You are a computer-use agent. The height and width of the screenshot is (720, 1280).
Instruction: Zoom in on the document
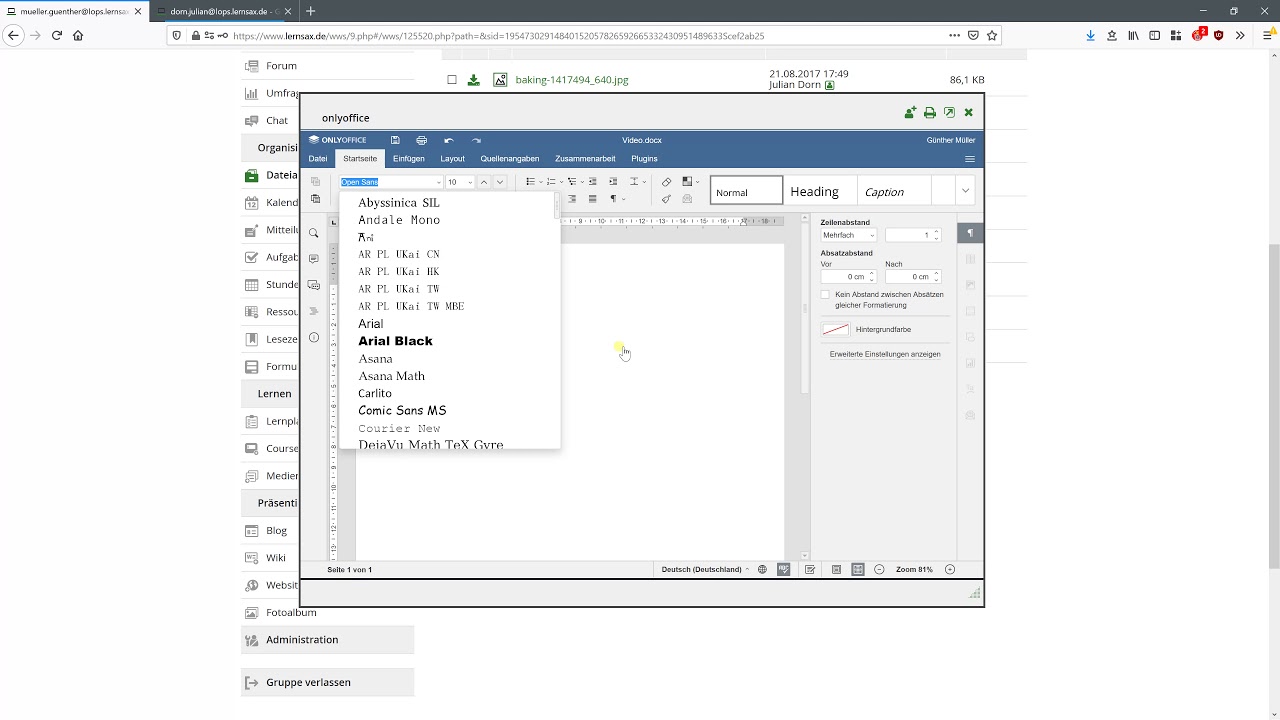(950, 569)
